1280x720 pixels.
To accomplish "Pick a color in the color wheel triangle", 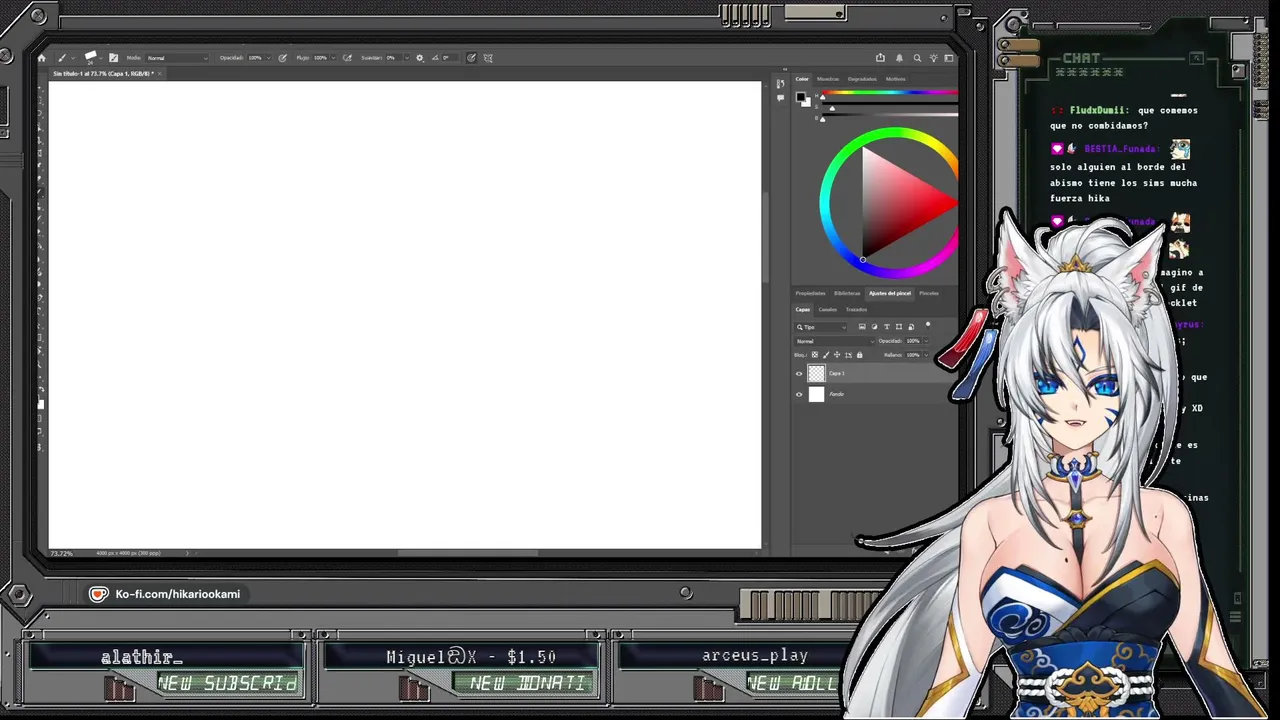I will coord(897,202).
